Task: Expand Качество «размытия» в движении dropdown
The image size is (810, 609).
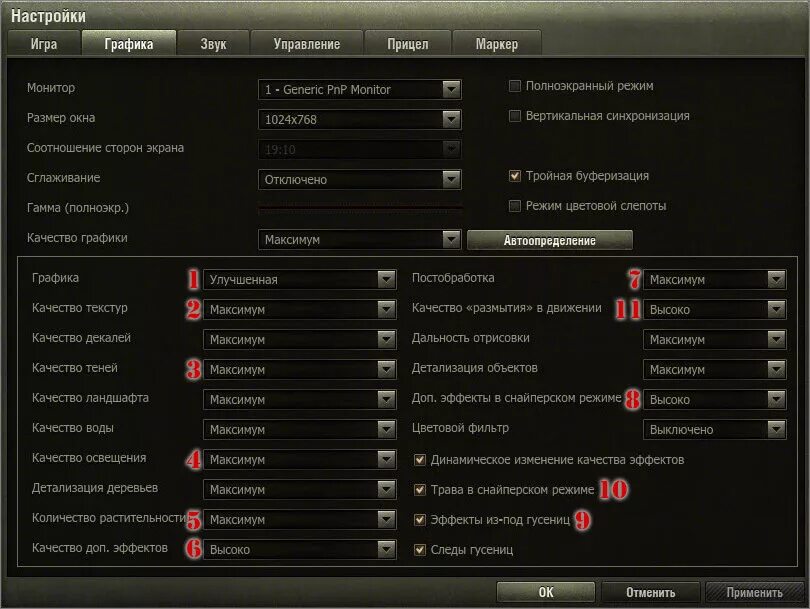Action: tap(714, 309)
